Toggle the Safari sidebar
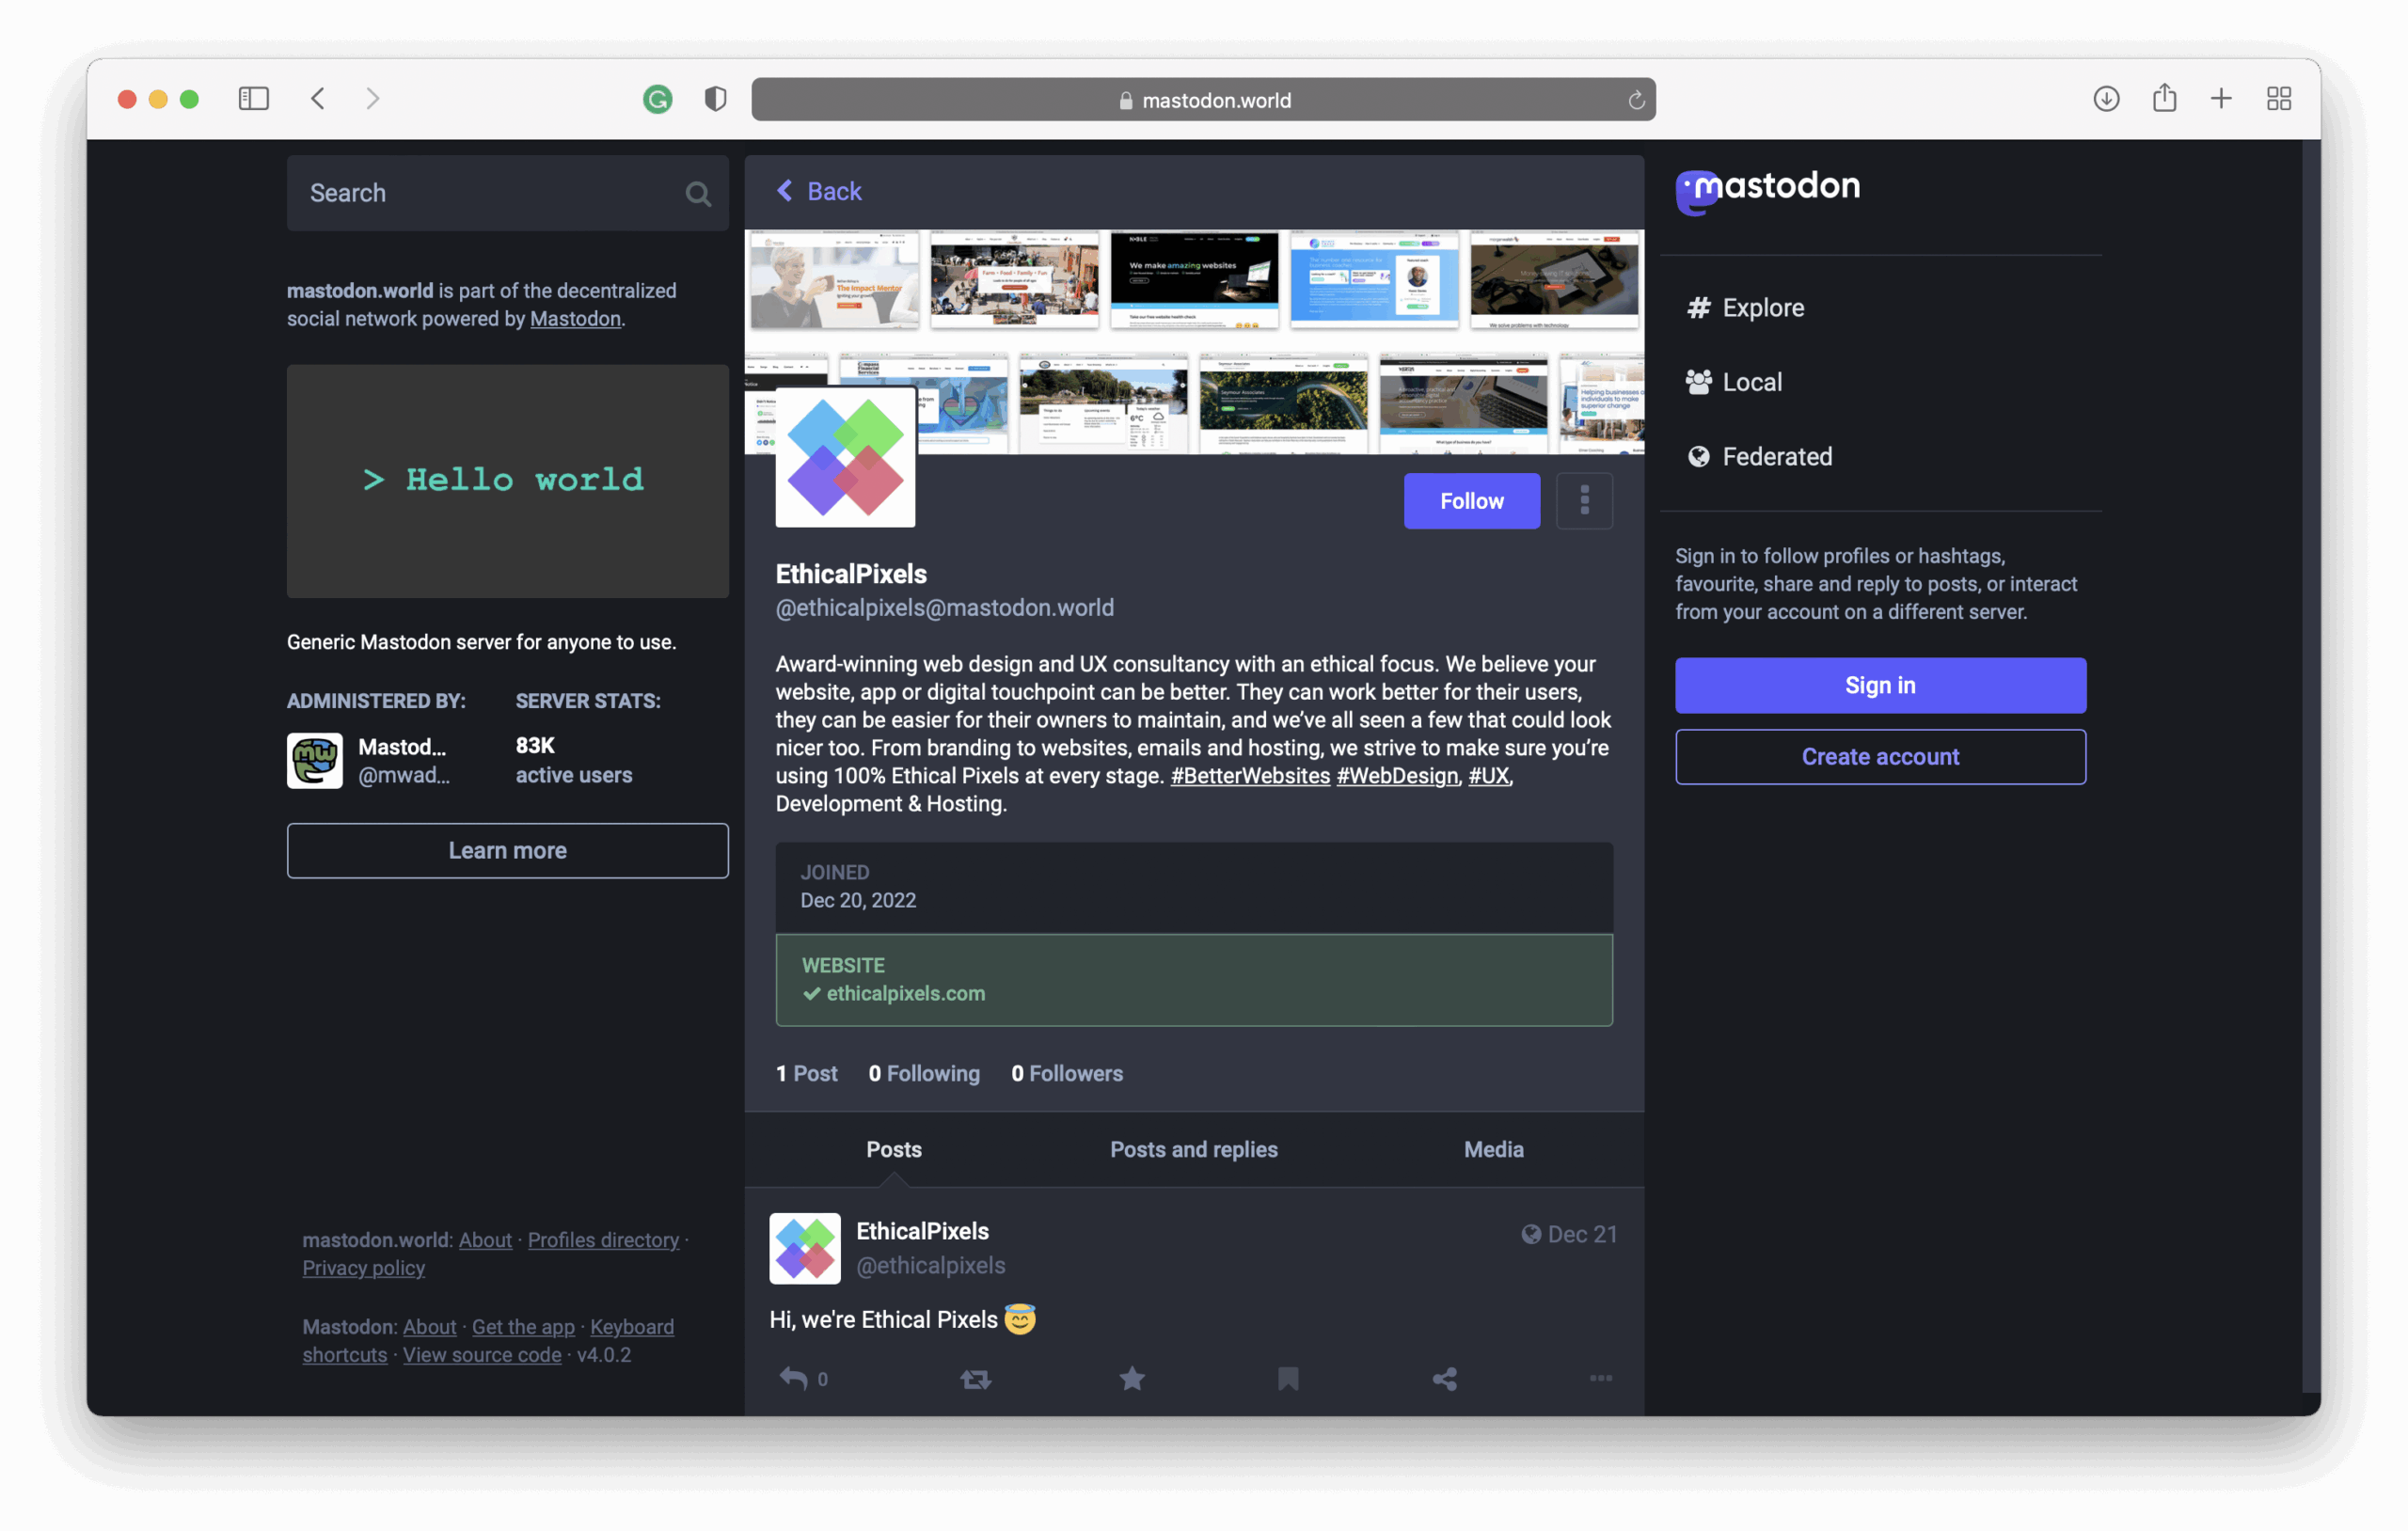This screenshot has height=1531, width=2408. [x=254, y=98]
